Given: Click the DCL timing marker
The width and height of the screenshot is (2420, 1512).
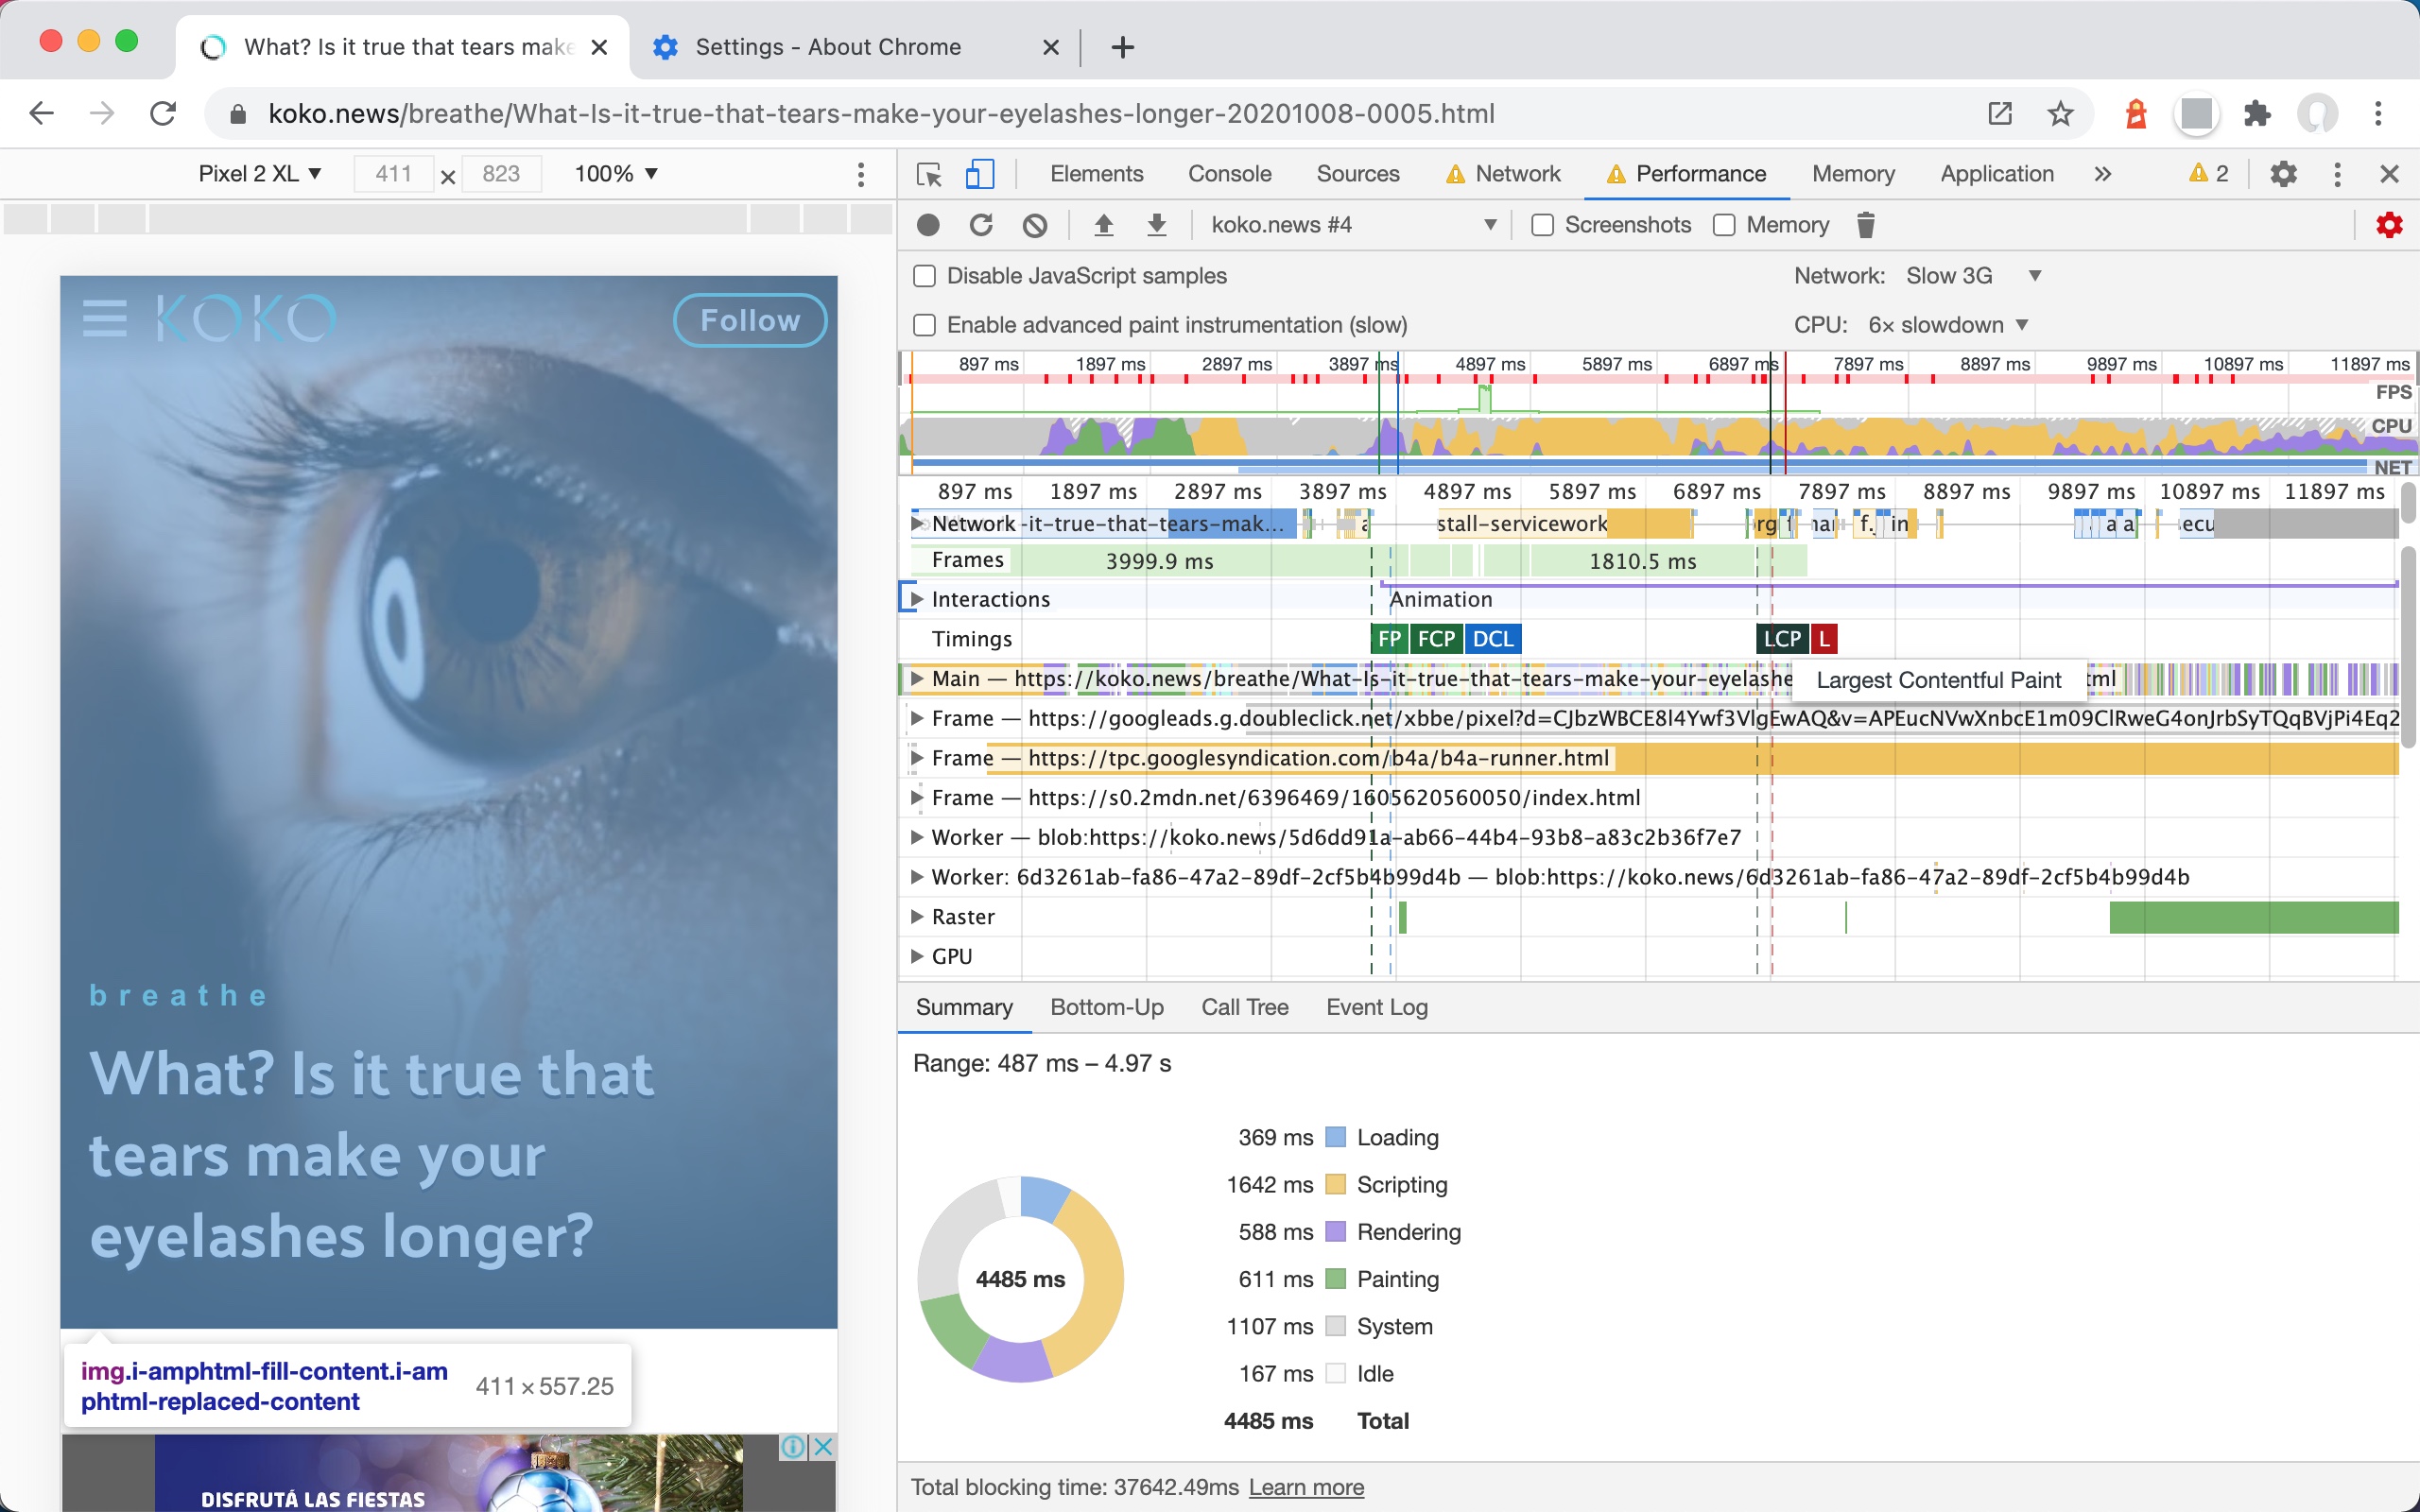Looking at the screenshot, I should [x=1493, y=639].
